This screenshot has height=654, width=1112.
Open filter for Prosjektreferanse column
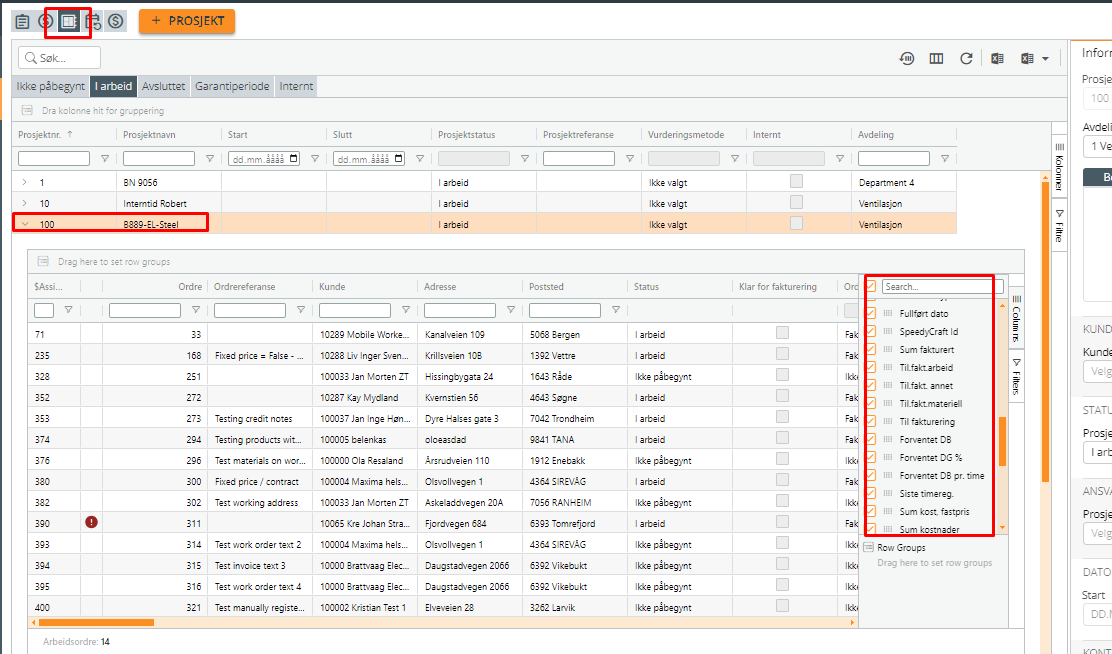630,159
